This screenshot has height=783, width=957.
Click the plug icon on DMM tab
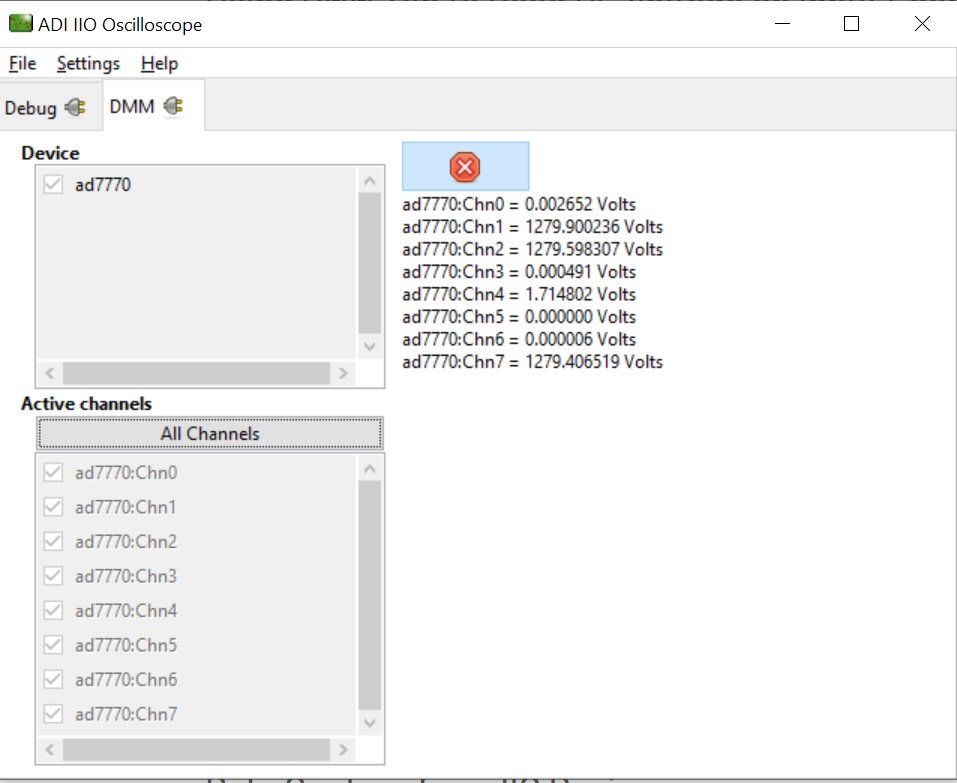point(173,106)
